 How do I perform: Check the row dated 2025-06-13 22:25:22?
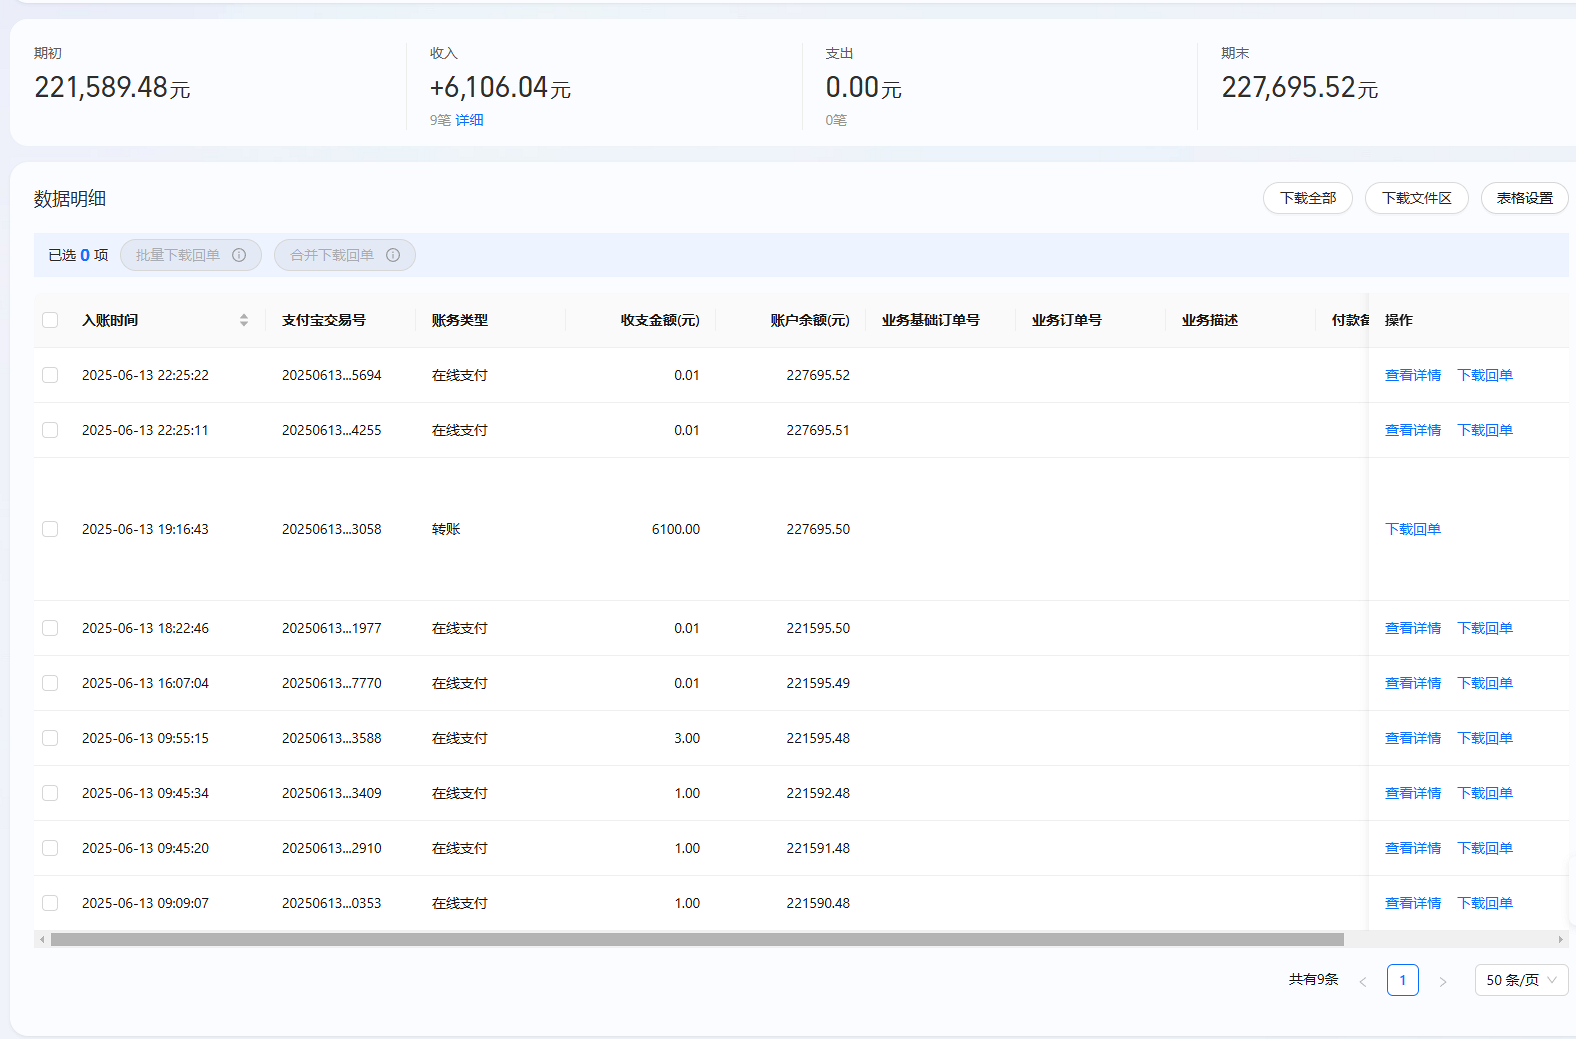point(50,375)
